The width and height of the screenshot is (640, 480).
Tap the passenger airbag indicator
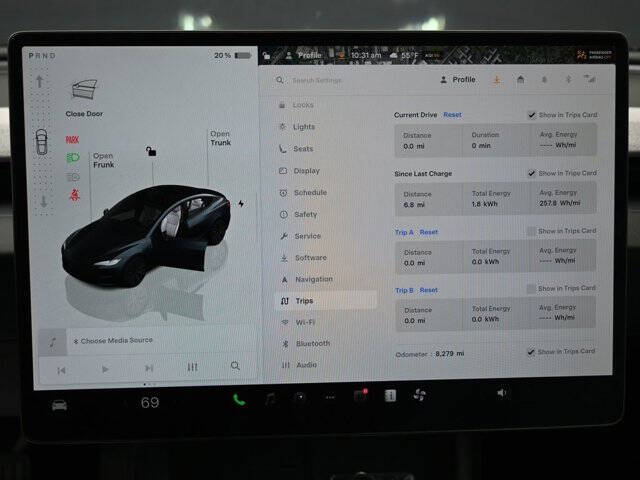594,55
